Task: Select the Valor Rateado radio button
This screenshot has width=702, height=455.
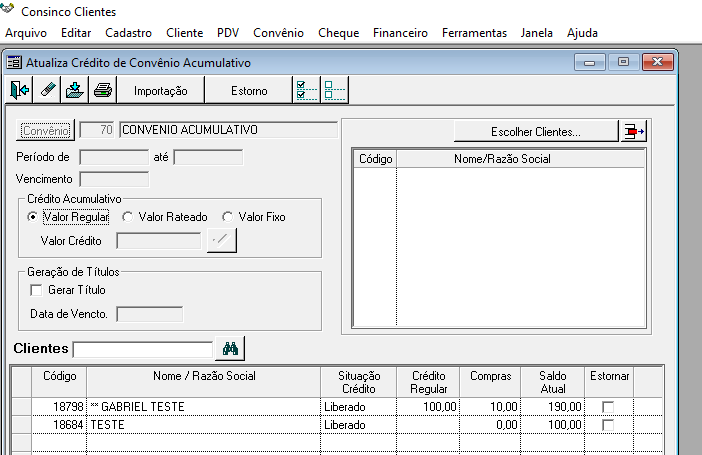Action: tap(128, 217)
